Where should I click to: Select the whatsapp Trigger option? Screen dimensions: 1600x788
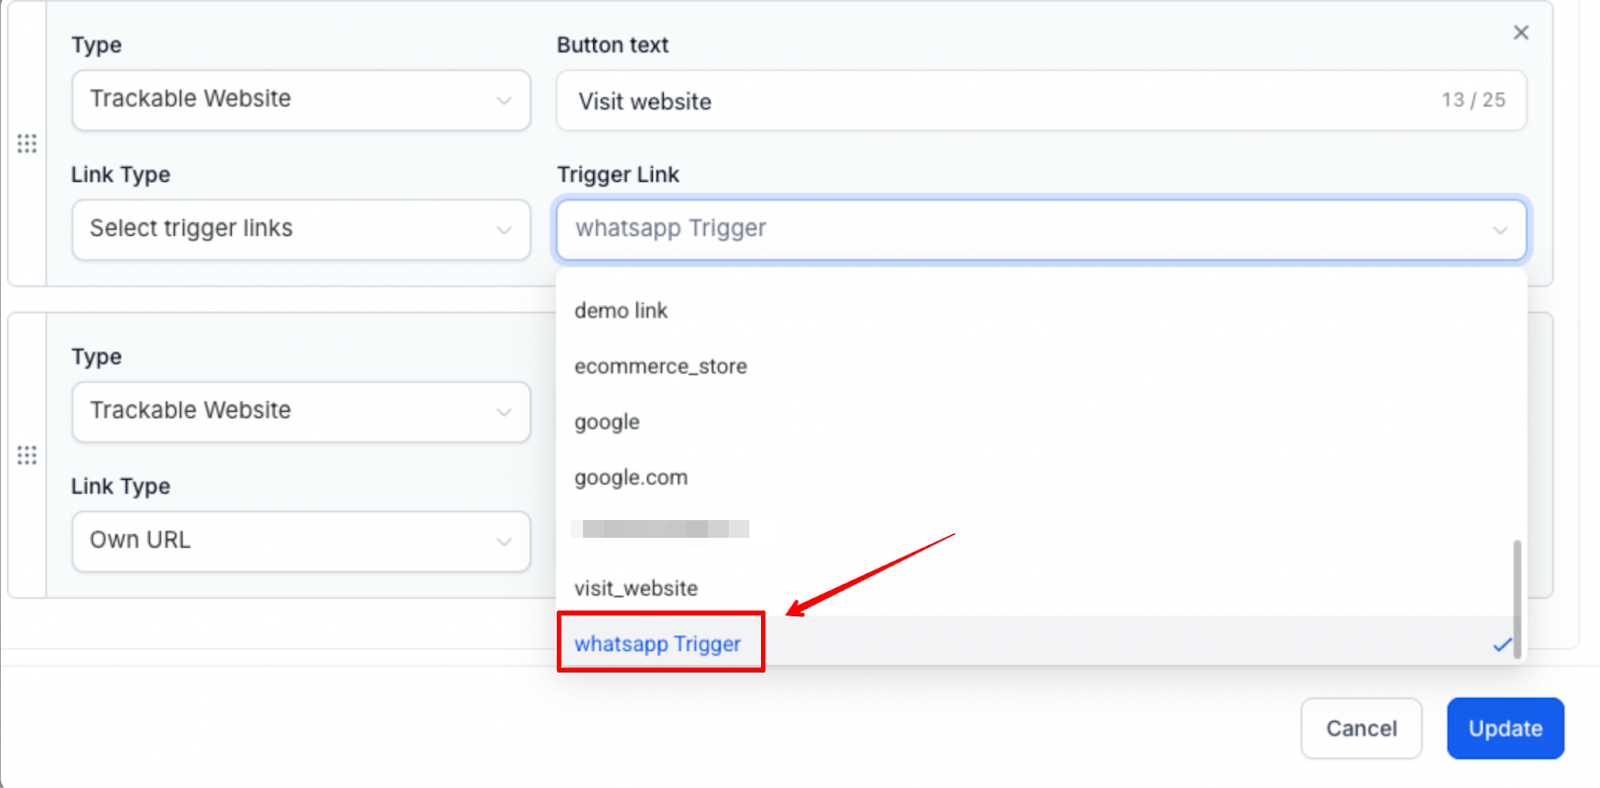658,644
